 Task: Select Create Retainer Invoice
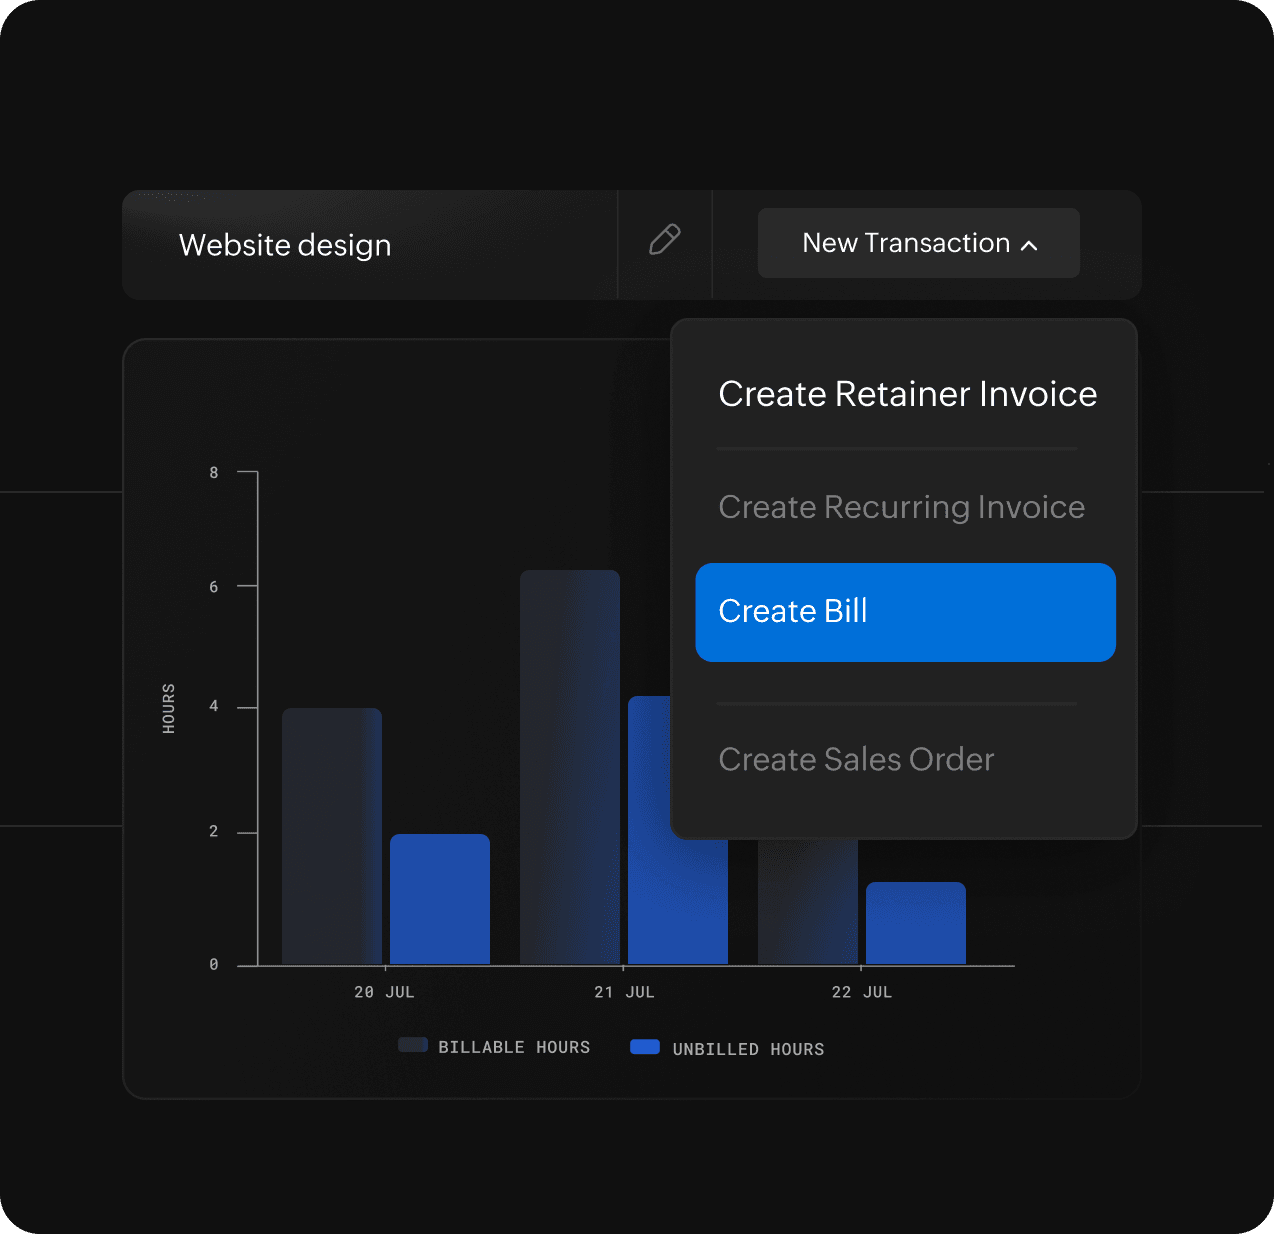pyautogui.click(x=907, y=394)
